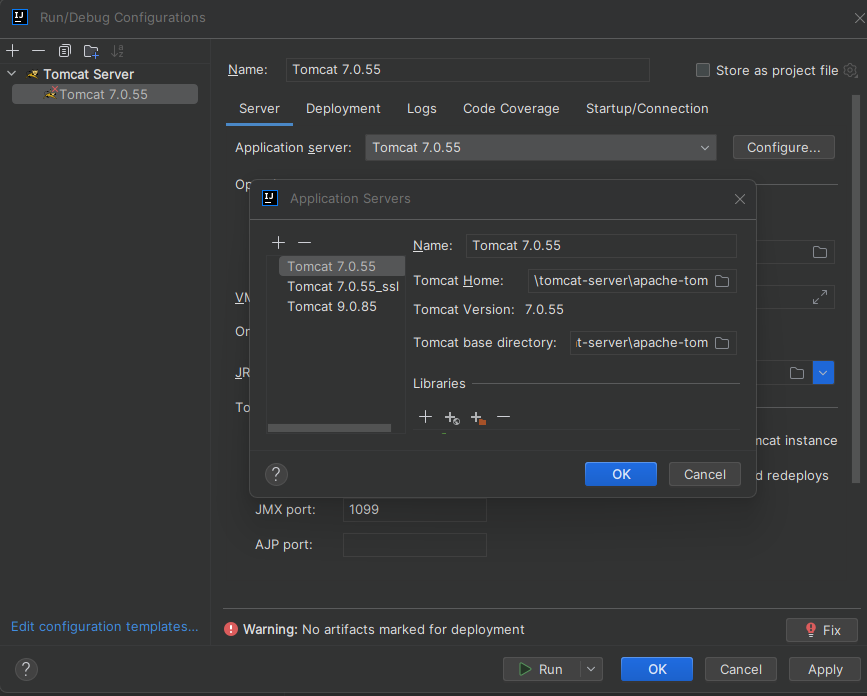The height and width of the screenshot is (696, 867).
Task: Browse for Tomcat Home folder
Action: (722, 281)
